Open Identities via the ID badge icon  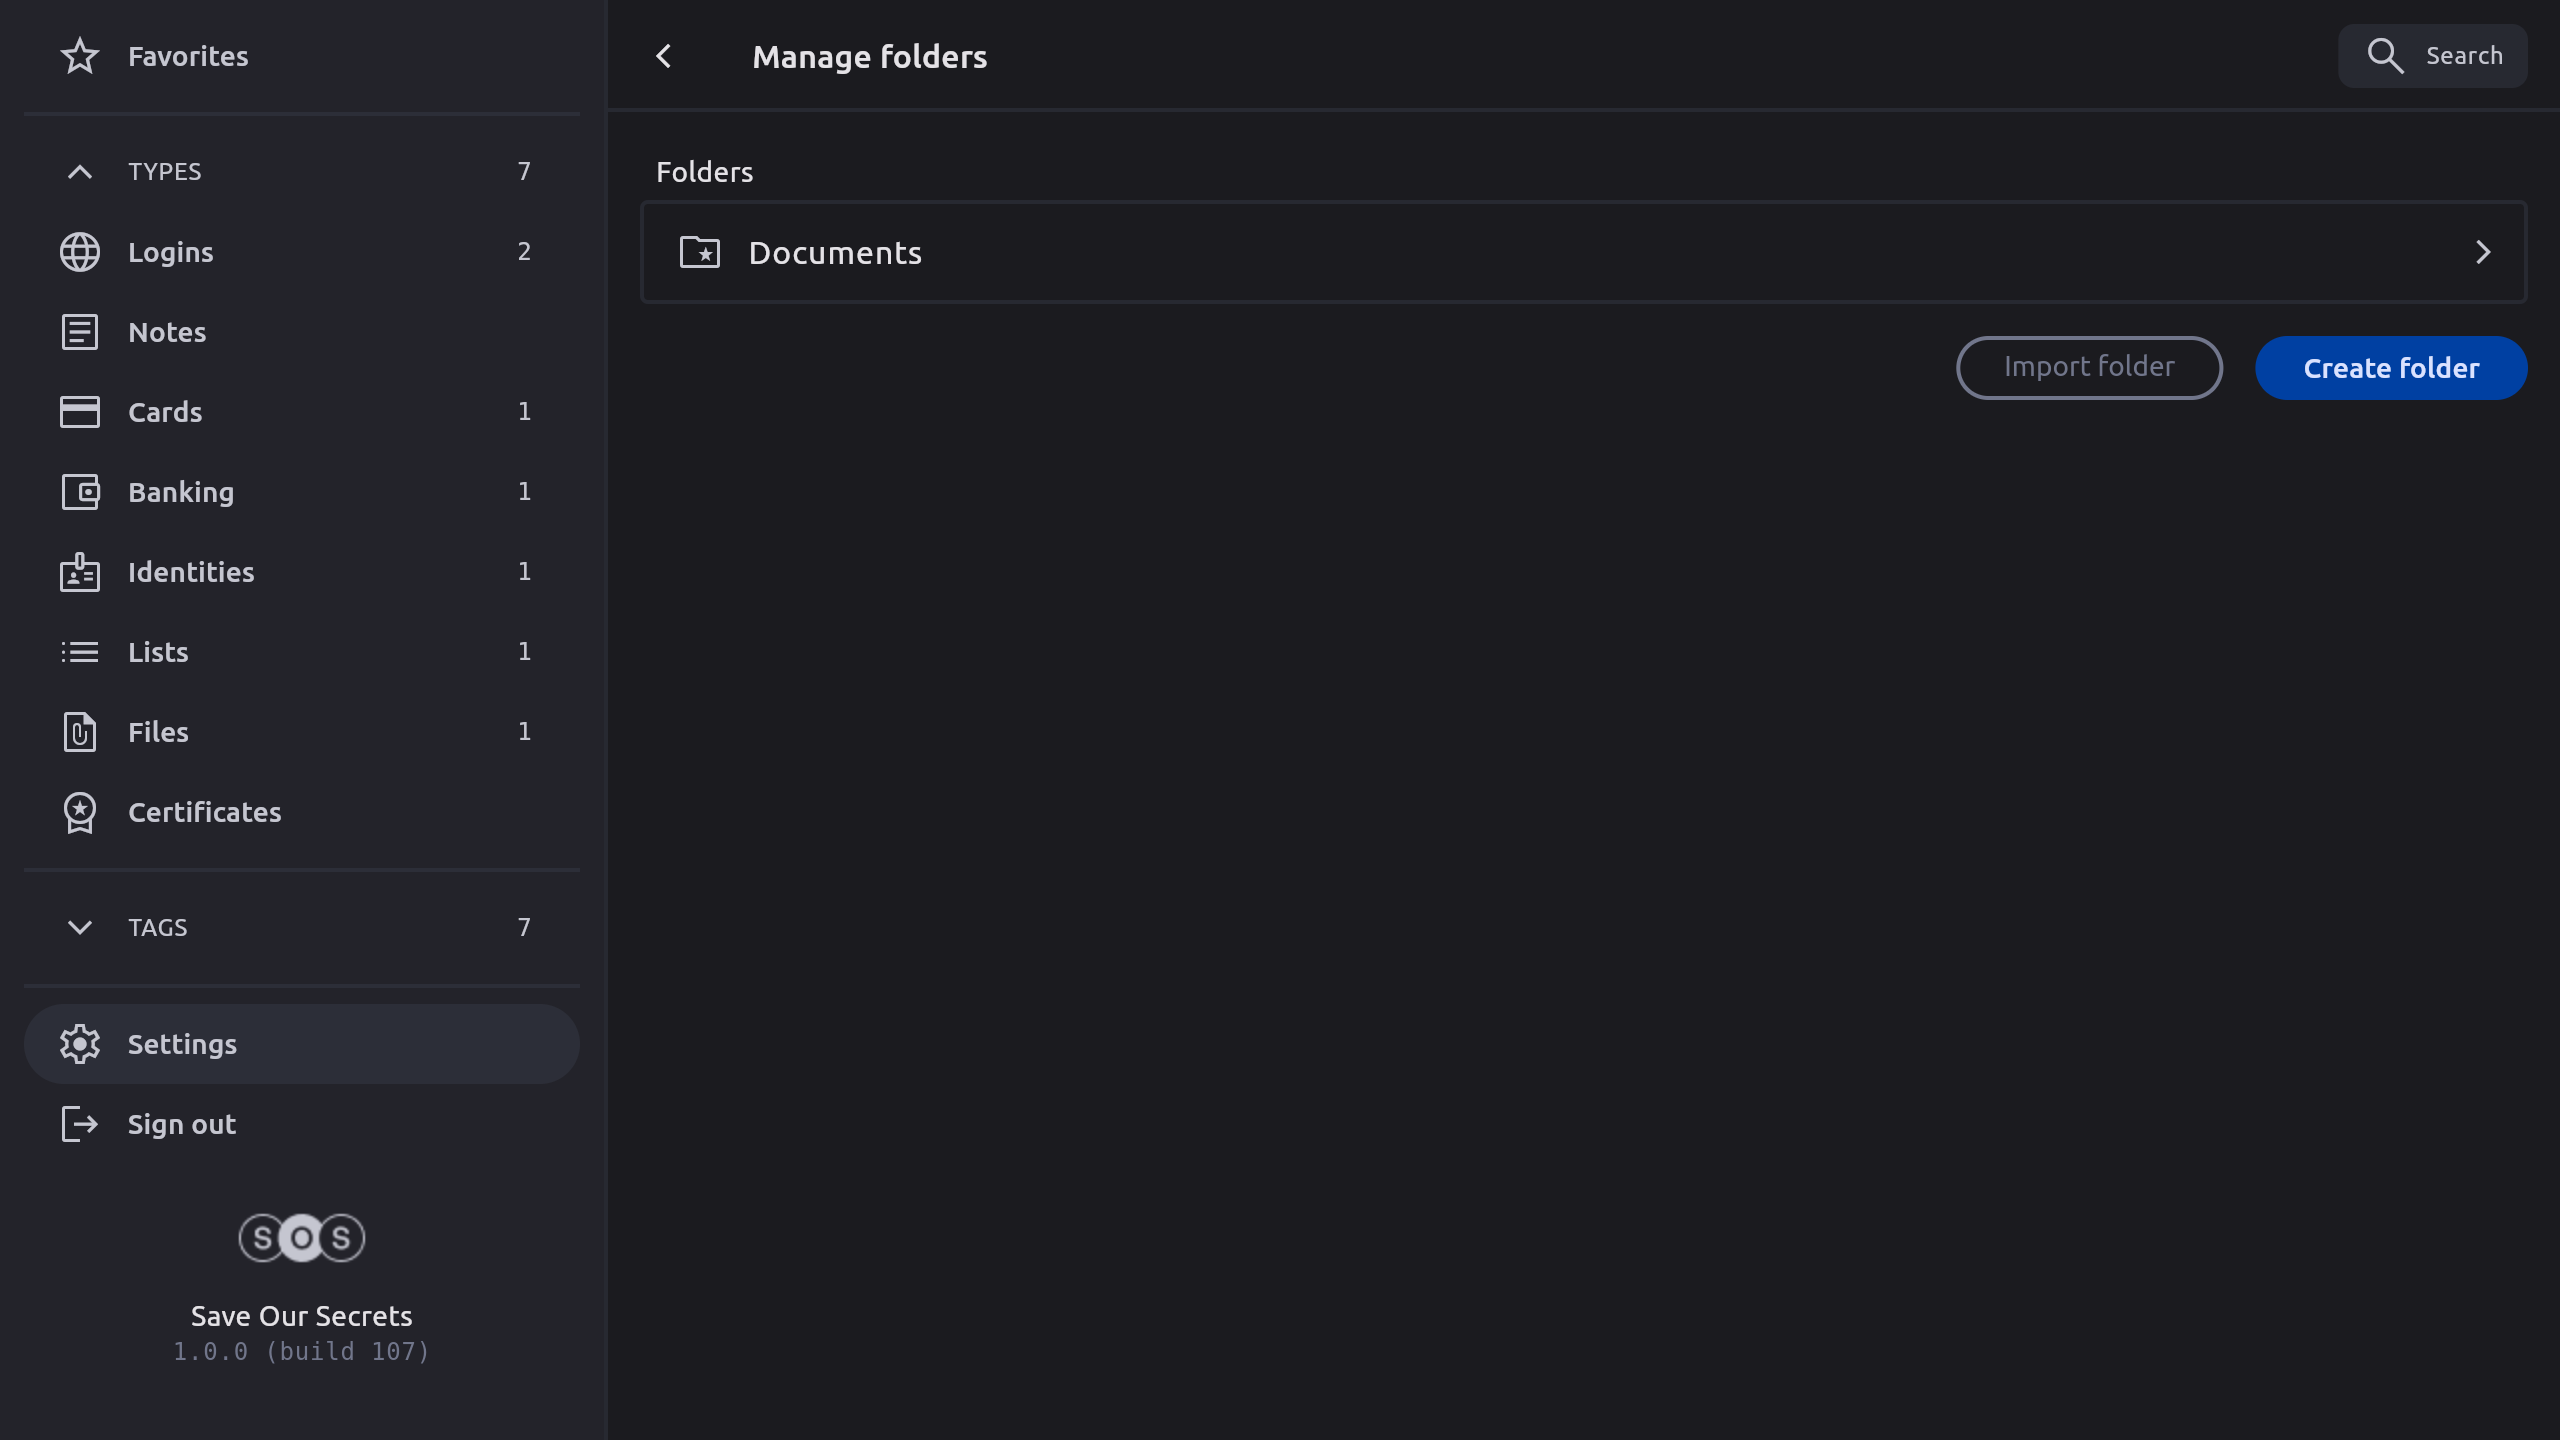click(x=80, y=572)
